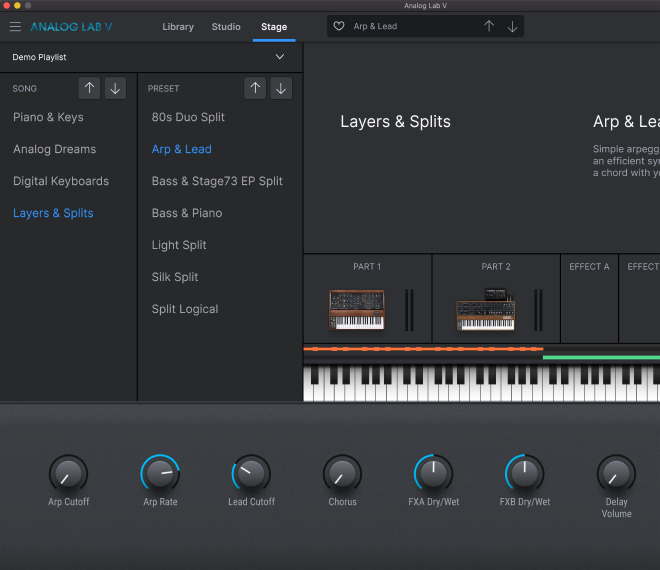Viewport: 660px width, 570px height.
Task: Open the Part 1 synthesizer thumbnail
Action: (x=357, y=309)
